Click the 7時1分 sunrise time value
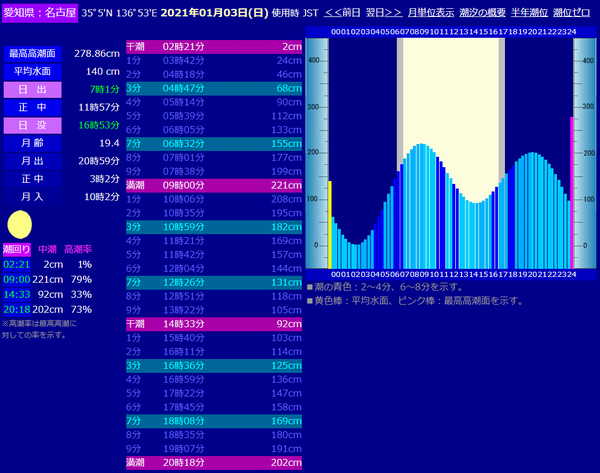The height and width of the screenshot is (473, 600). tap(104, 90)
